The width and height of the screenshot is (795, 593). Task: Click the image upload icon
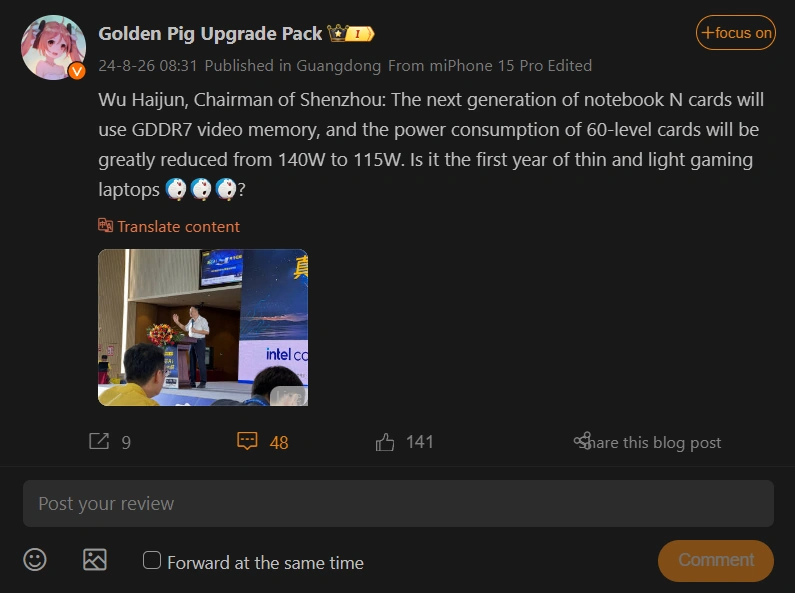(x=95, y=560)
